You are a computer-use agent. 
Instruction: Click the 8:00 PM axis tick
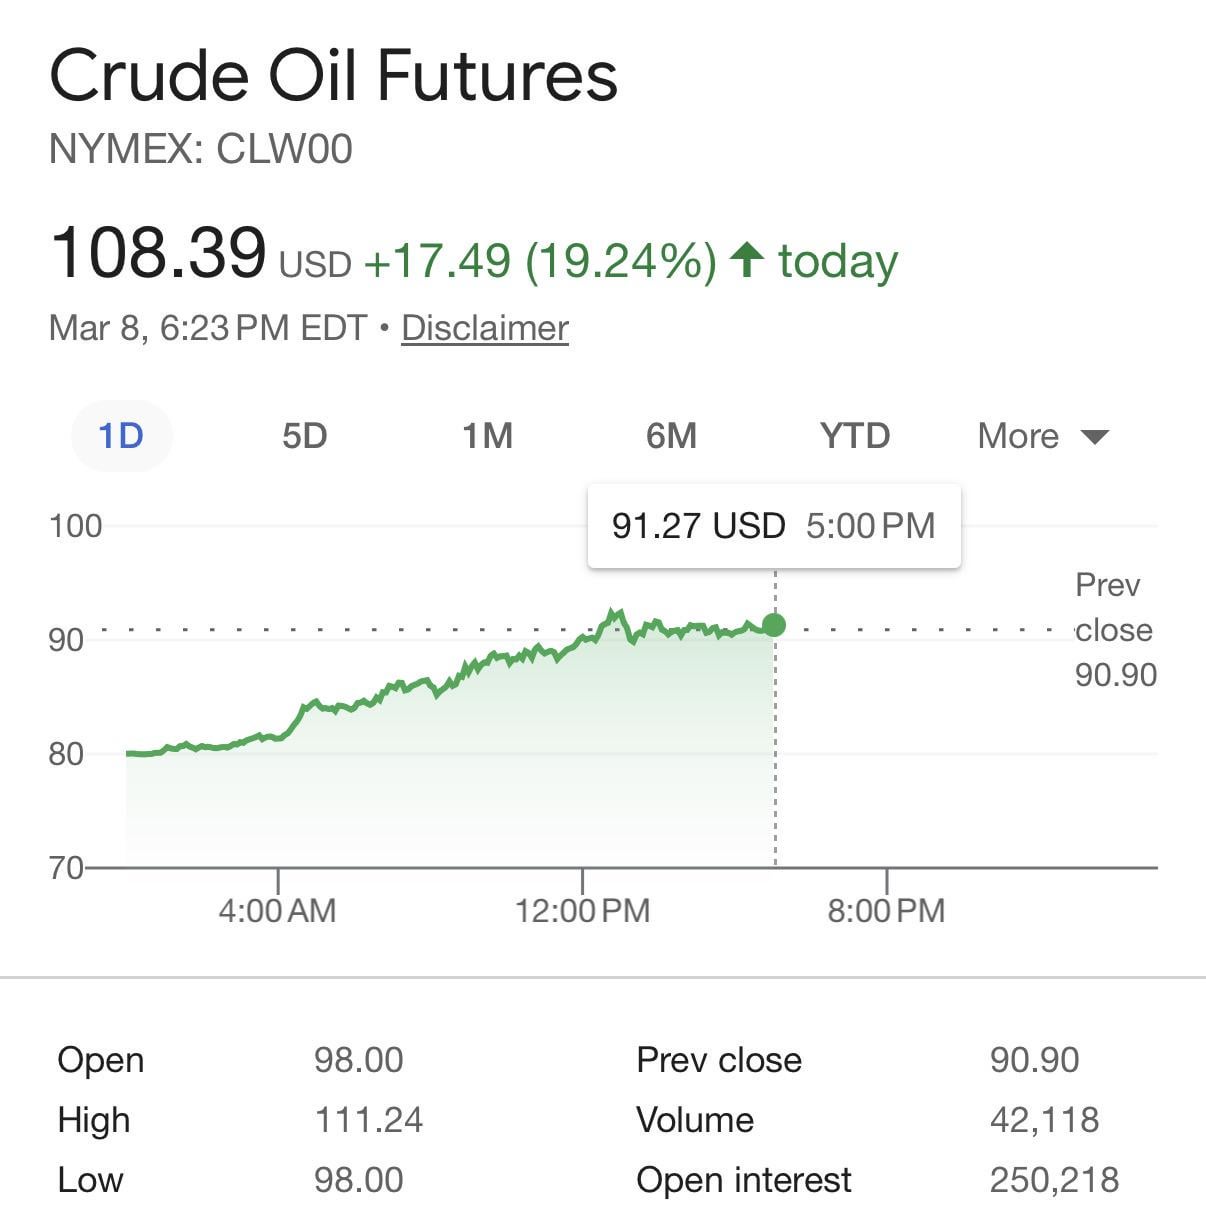tap(886, 910)
